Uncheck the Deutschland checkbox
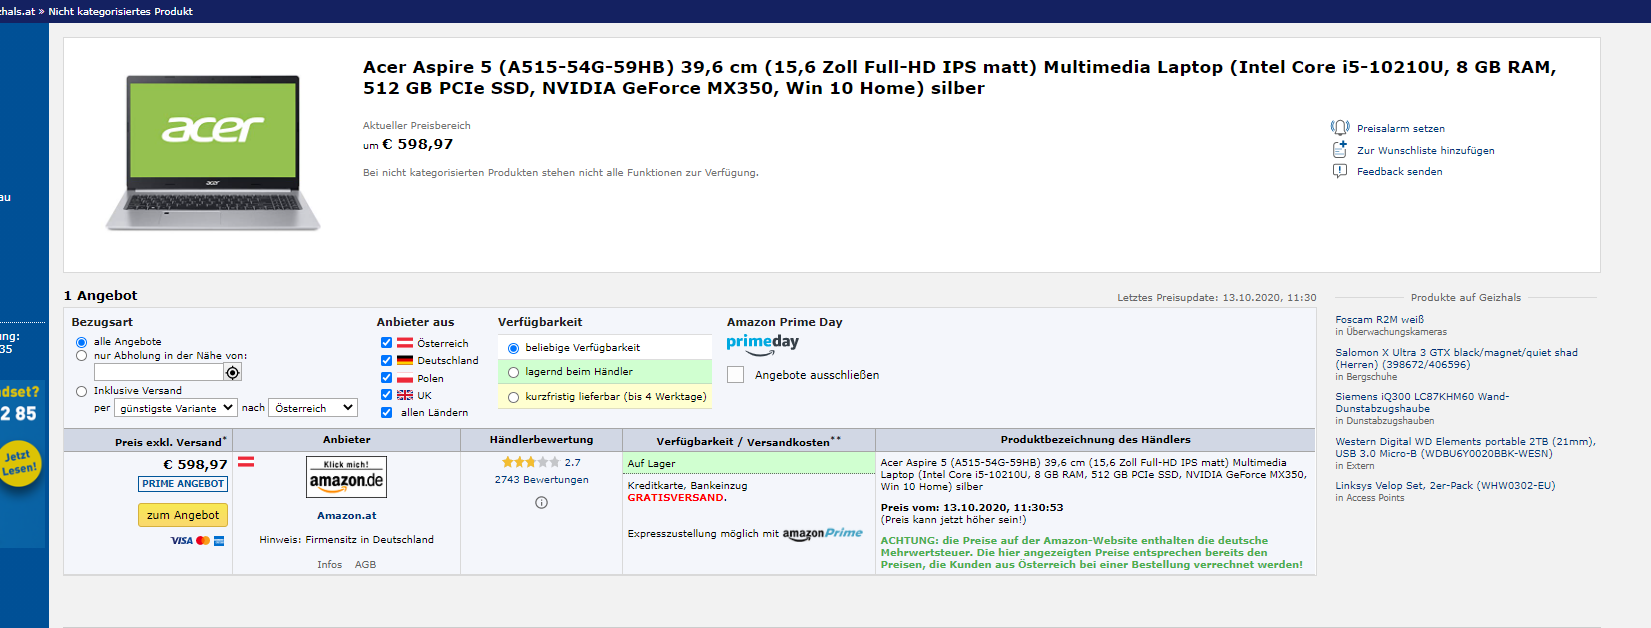 point(387,360)
